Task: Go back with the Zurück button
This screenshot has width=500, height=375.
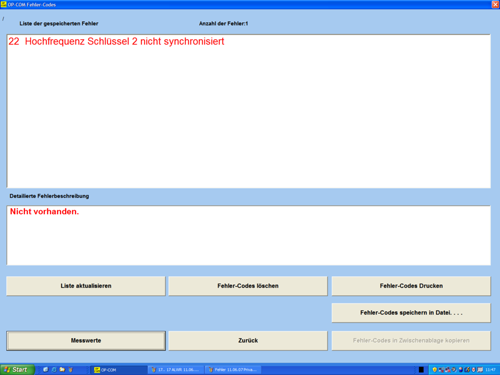Action: pyautogui.click(x=248, y=340)
